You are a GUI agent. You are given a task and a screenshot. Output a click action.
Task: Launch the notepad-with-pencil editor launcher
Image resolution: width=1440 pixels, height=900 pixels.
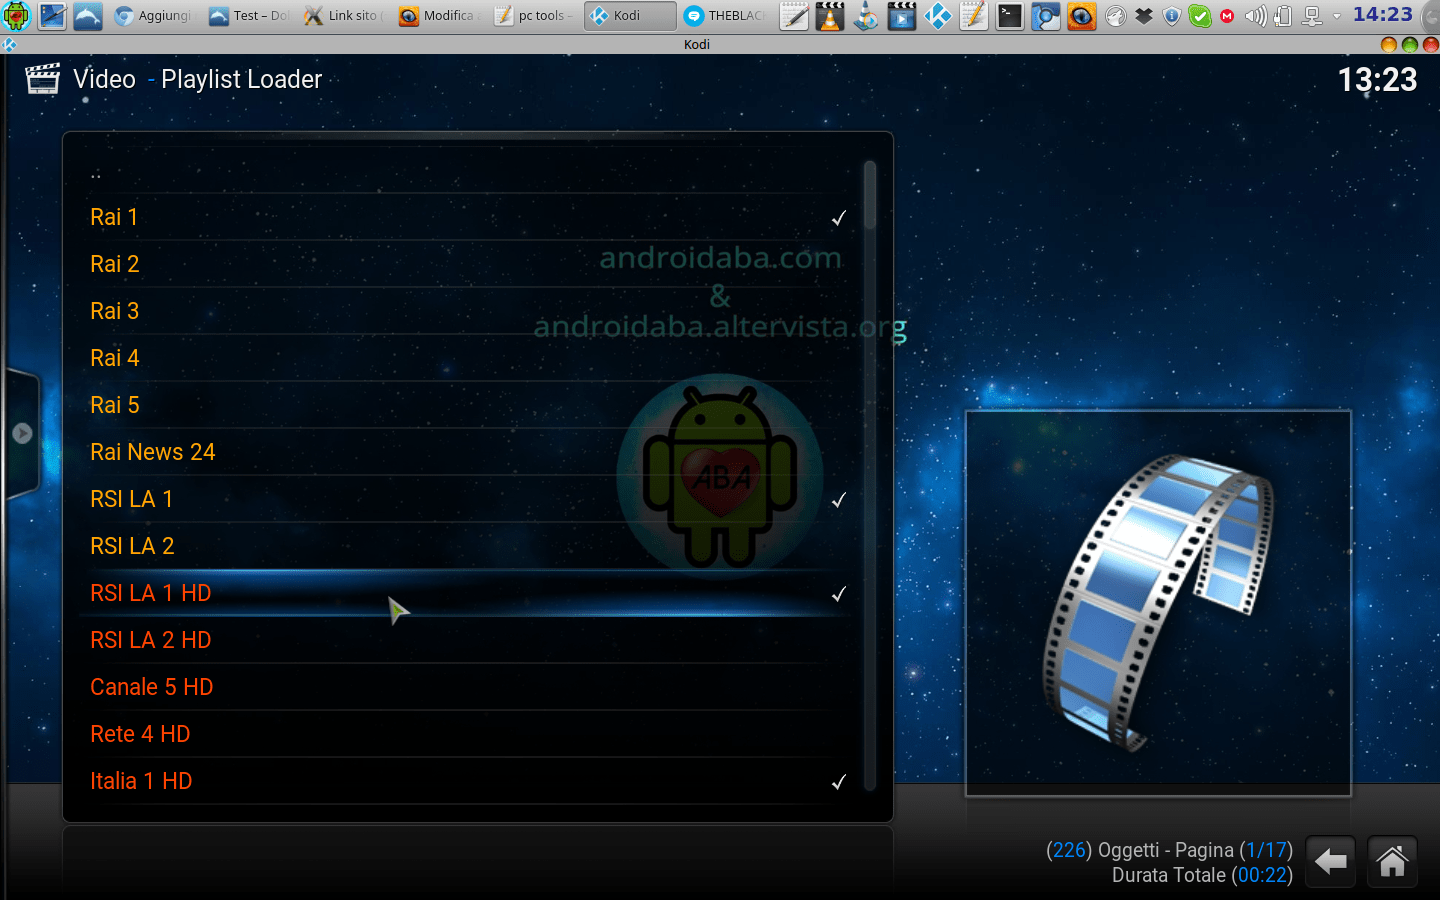[974, 16]
